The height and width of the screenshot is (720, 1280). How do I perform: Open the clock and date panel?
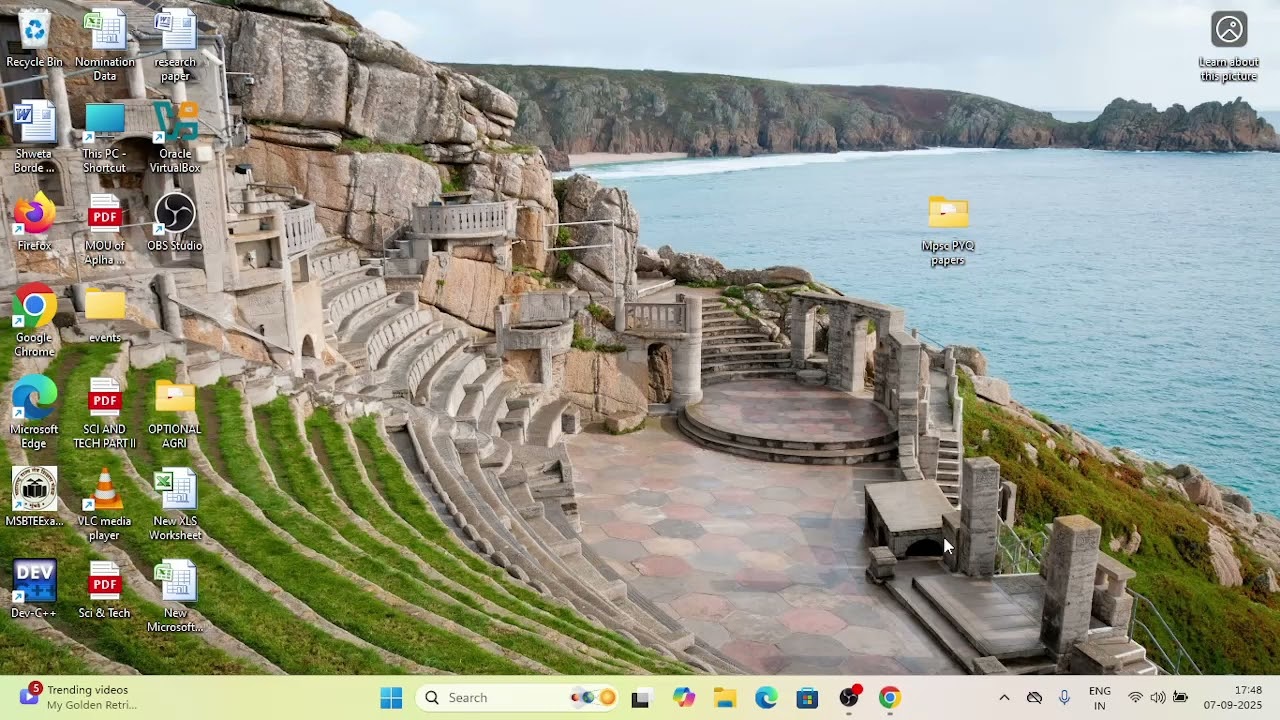coord(1234,698)
